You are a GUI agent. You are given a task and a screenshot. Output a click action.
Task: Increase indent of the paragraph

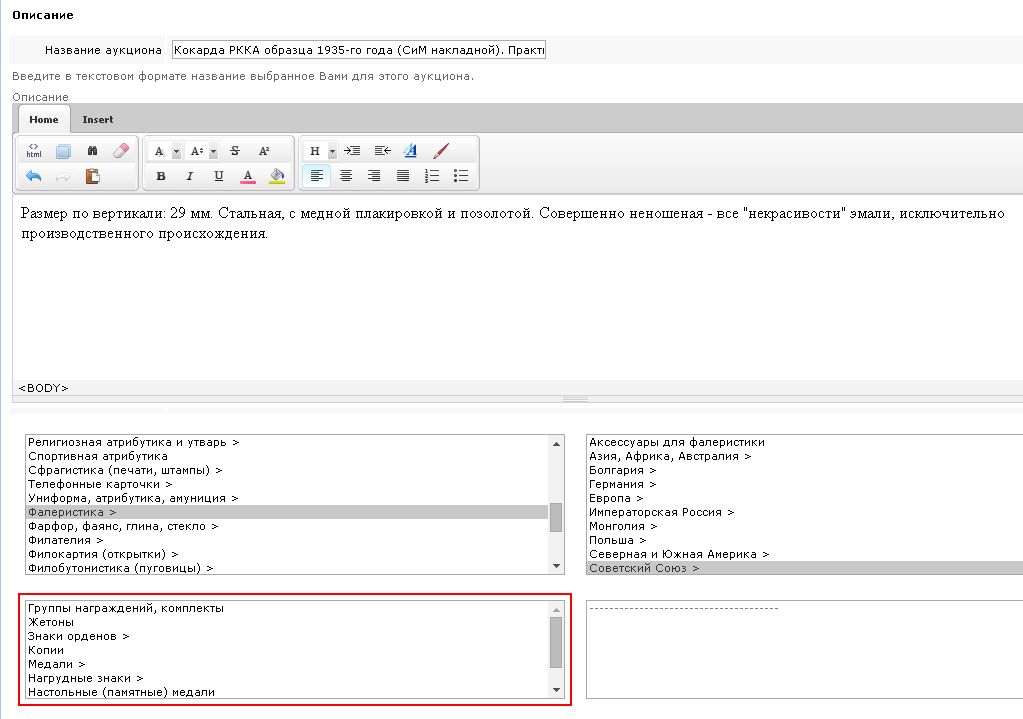[352, 151]
